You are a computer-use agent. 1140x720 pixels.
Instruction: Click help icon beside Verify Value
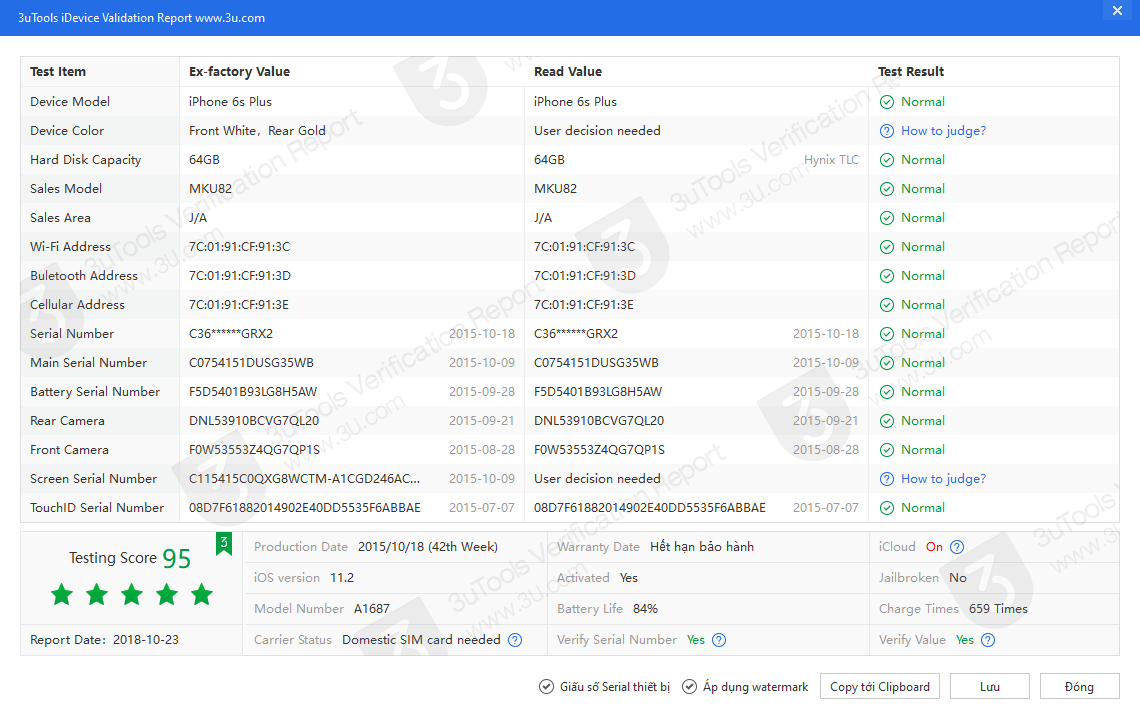(987, 640)
